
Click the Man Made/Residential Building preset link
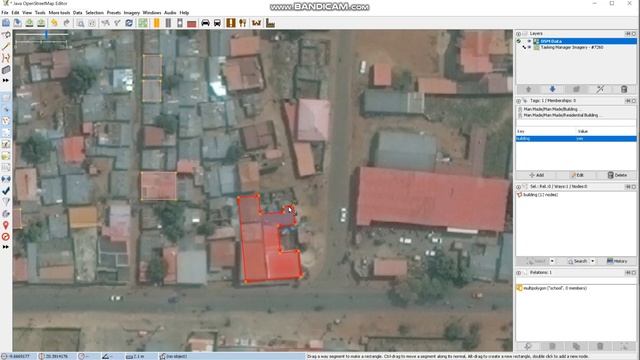pos(560,116)
